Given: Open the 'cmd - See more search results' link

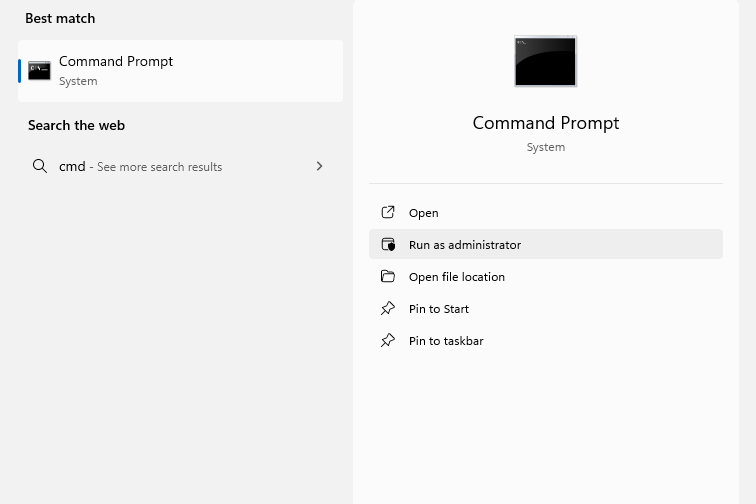Looking at the screenshot, I should (x=141, y=167).
